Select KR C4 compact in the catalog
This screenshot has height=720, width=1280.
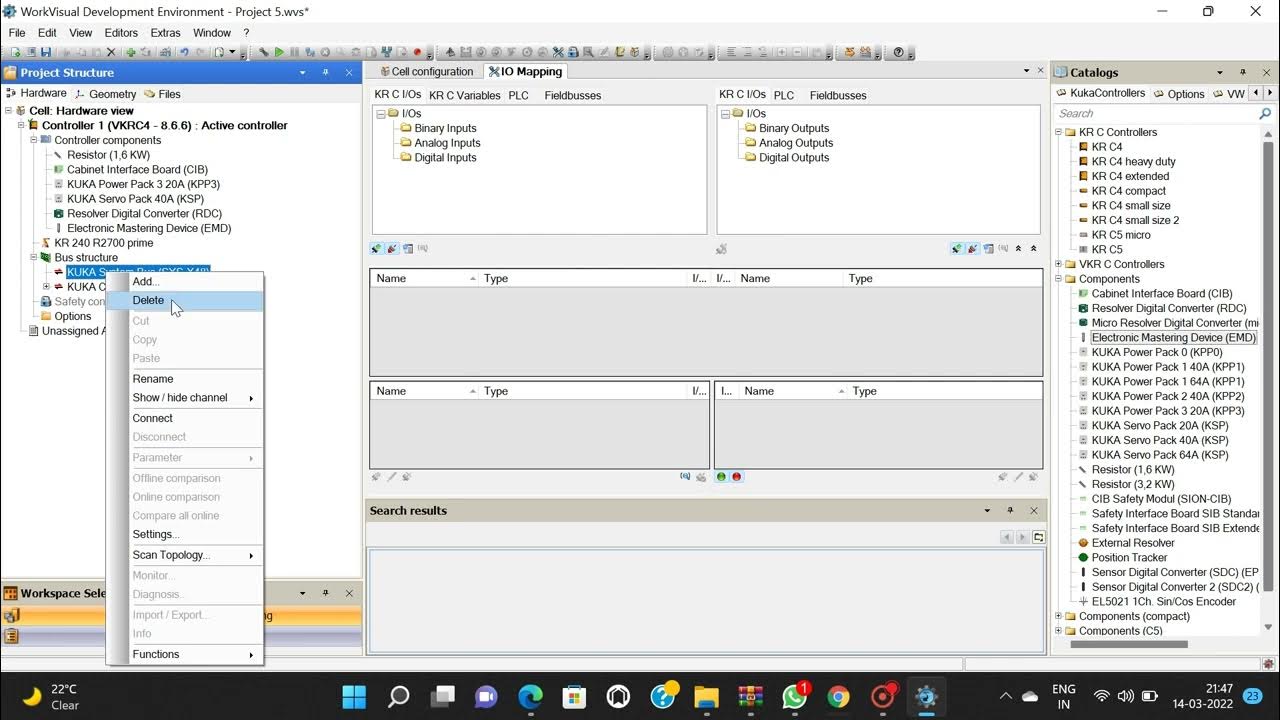pyautogui.click(x=1129, y=191)
